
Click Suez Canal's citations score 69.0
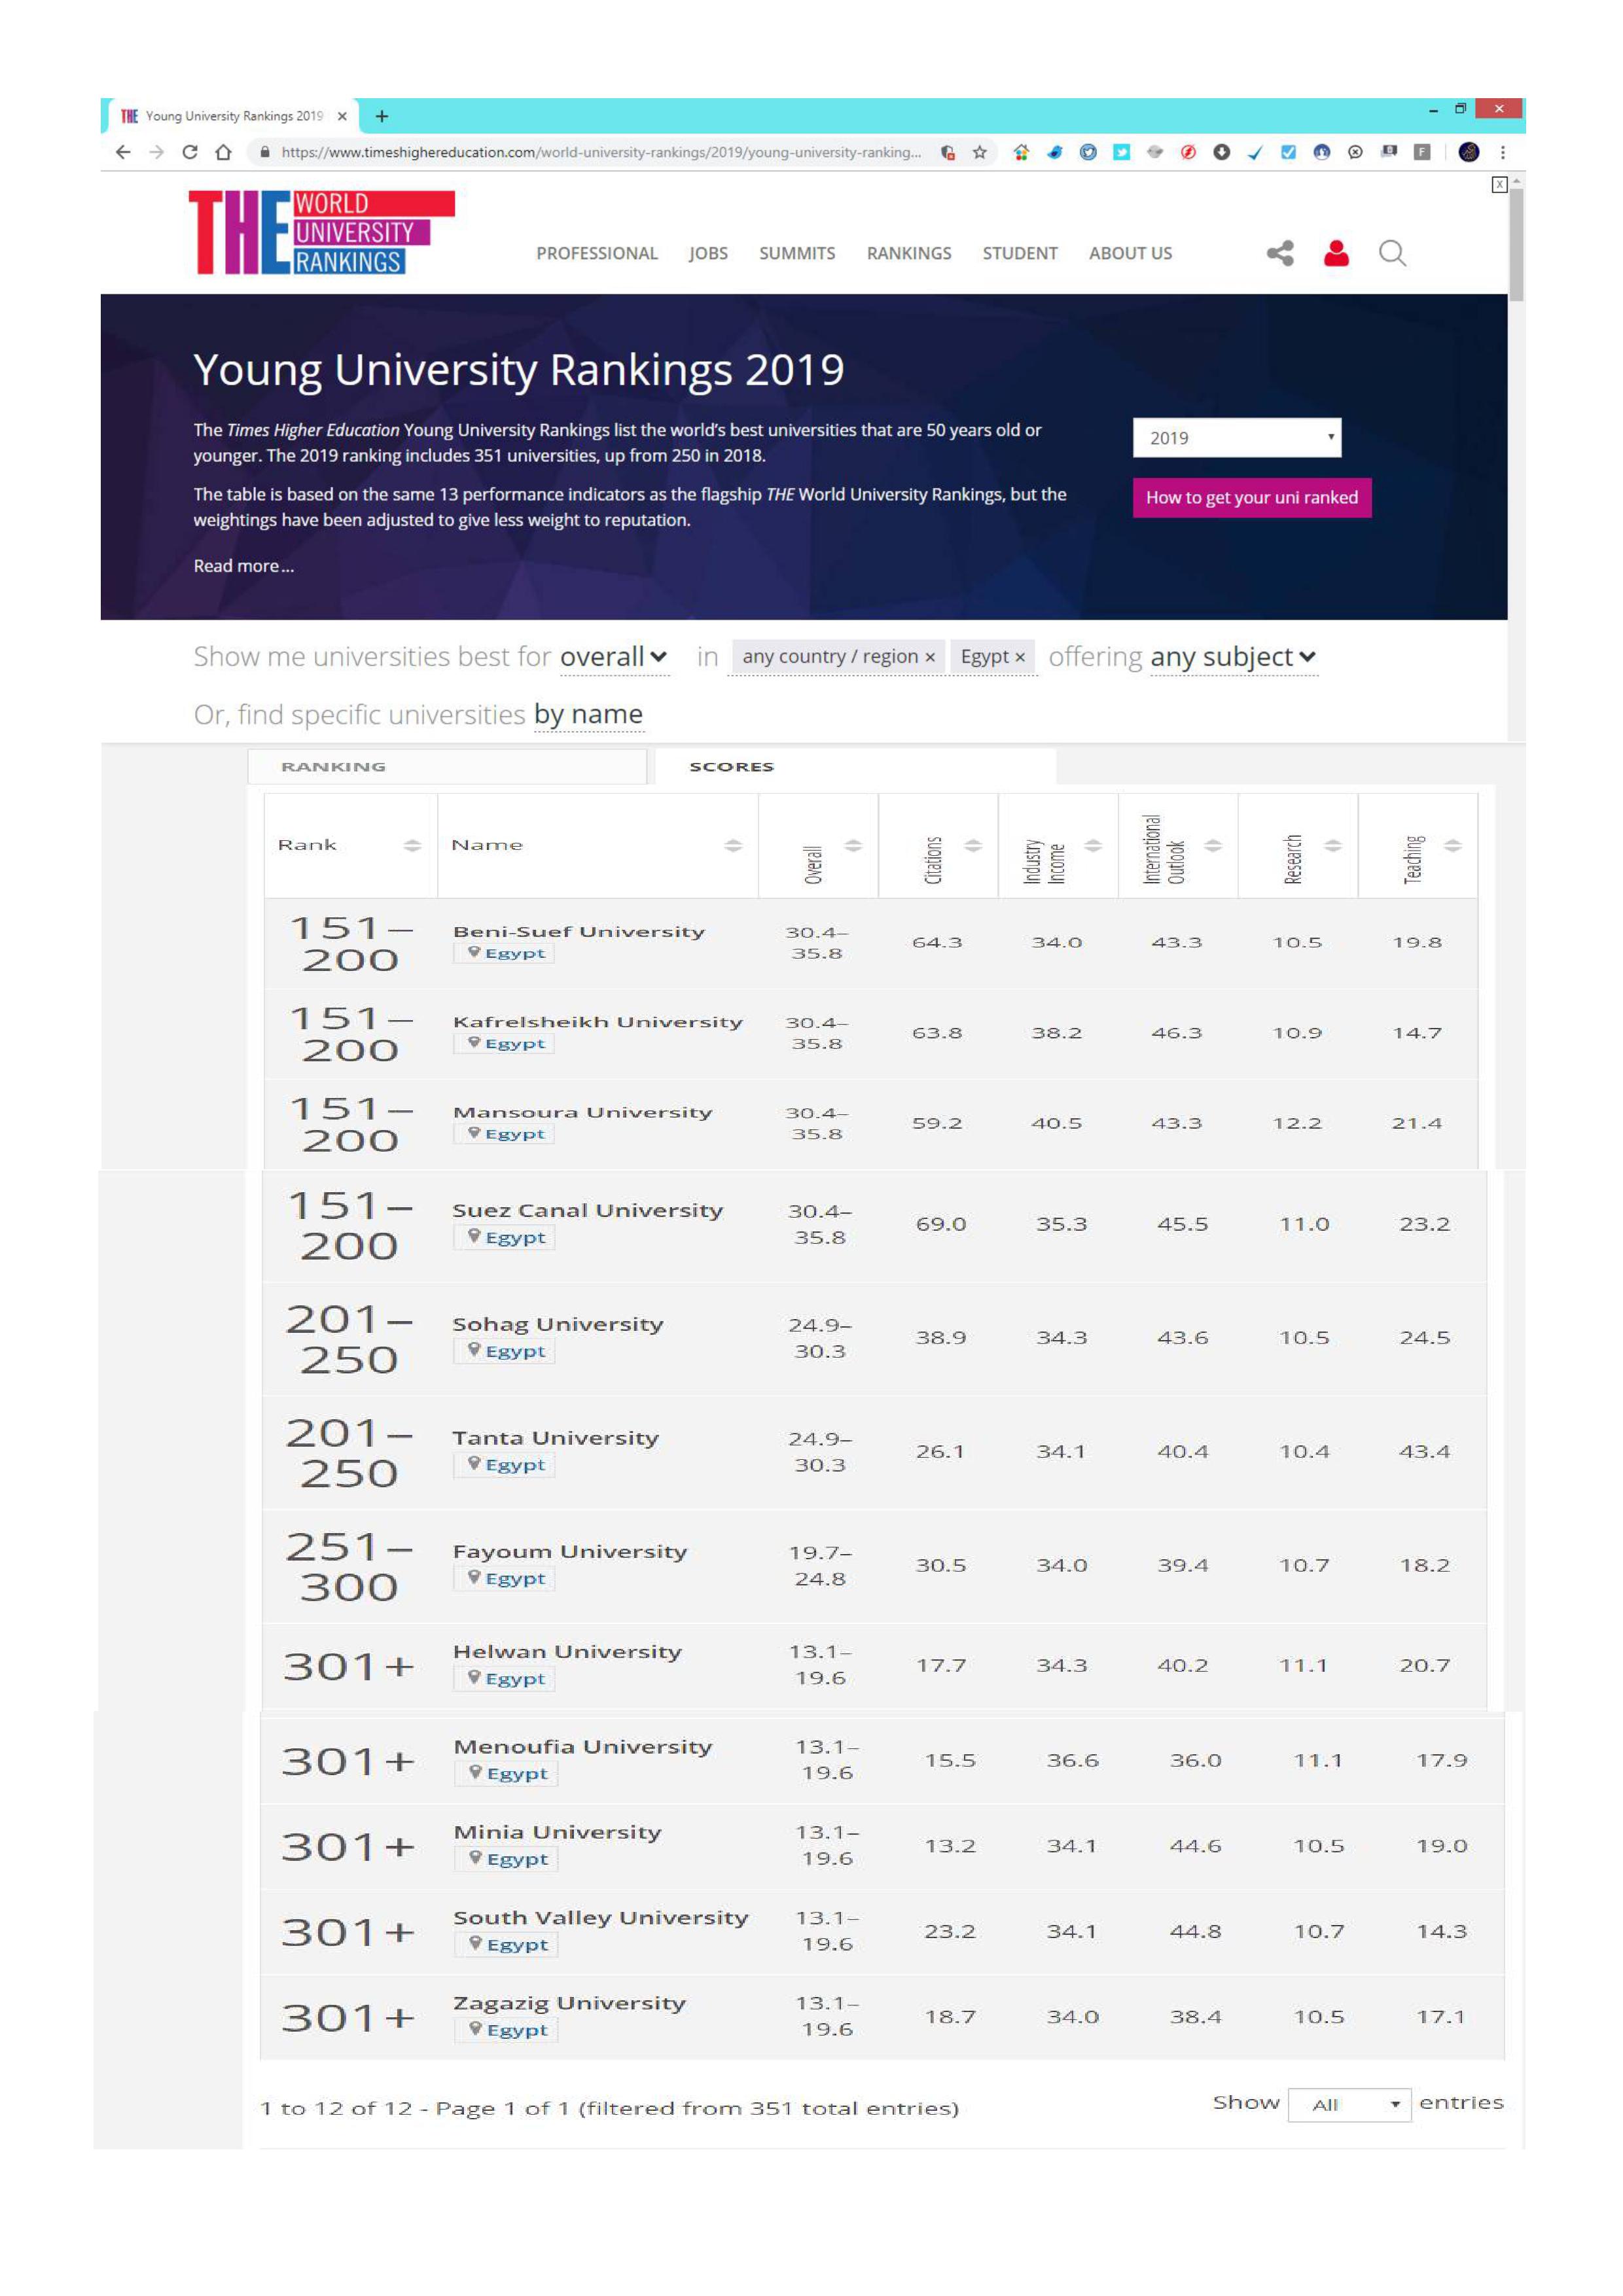pos(941,1224)
